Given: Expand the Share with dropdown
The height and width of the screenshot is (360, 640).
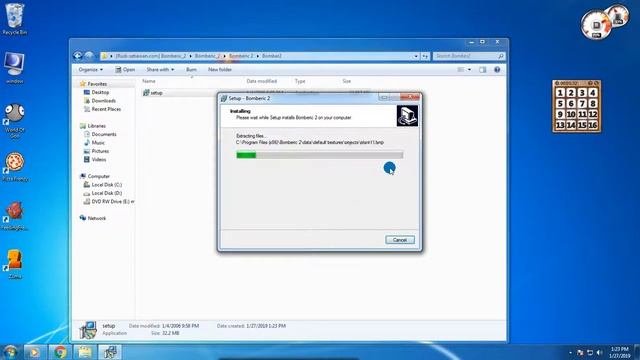Looking at the screenshot, I should pos(160,70).
